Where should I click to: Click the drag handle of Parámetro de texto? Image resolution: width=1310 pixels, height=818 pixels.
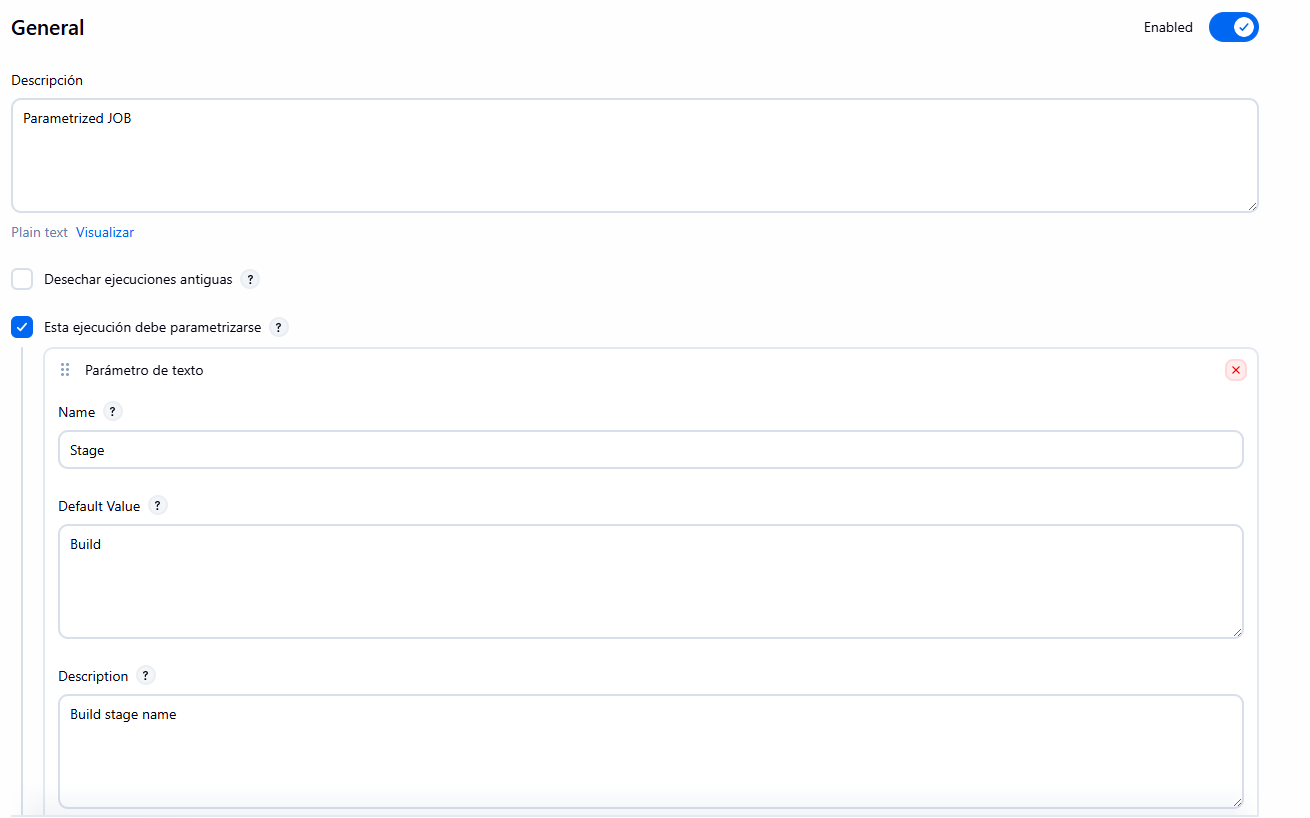tap(65, 370)
